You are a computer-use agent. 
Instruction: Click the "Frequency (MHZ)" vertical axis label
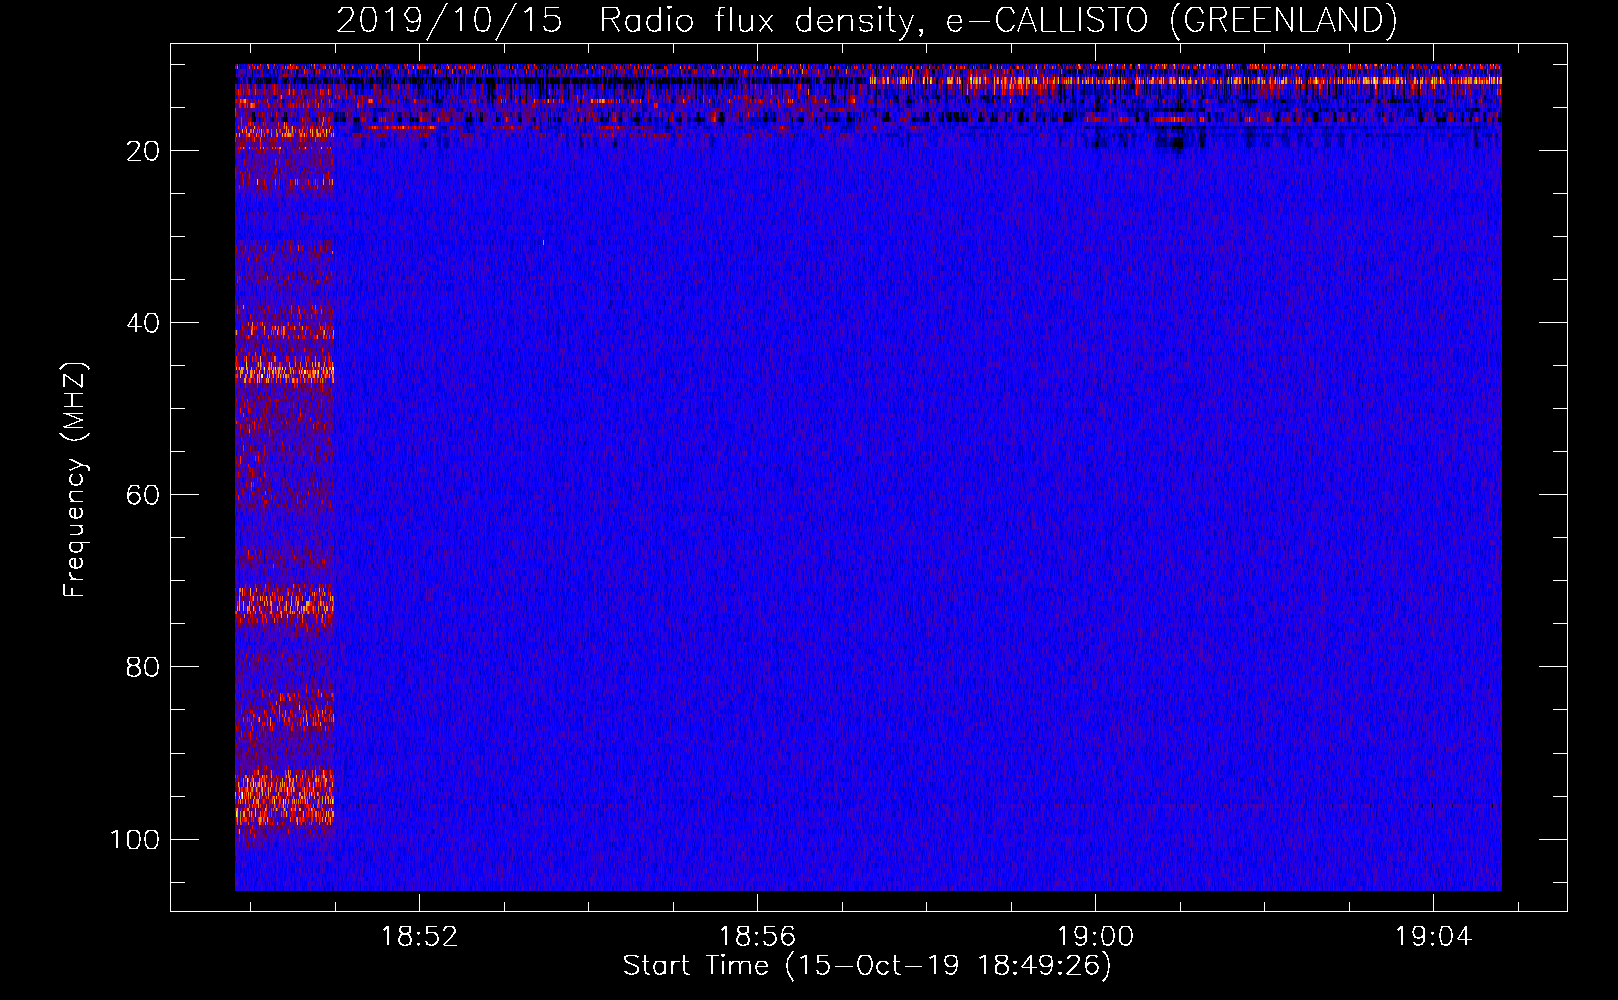pyautogui.click(x=76, y=480)
